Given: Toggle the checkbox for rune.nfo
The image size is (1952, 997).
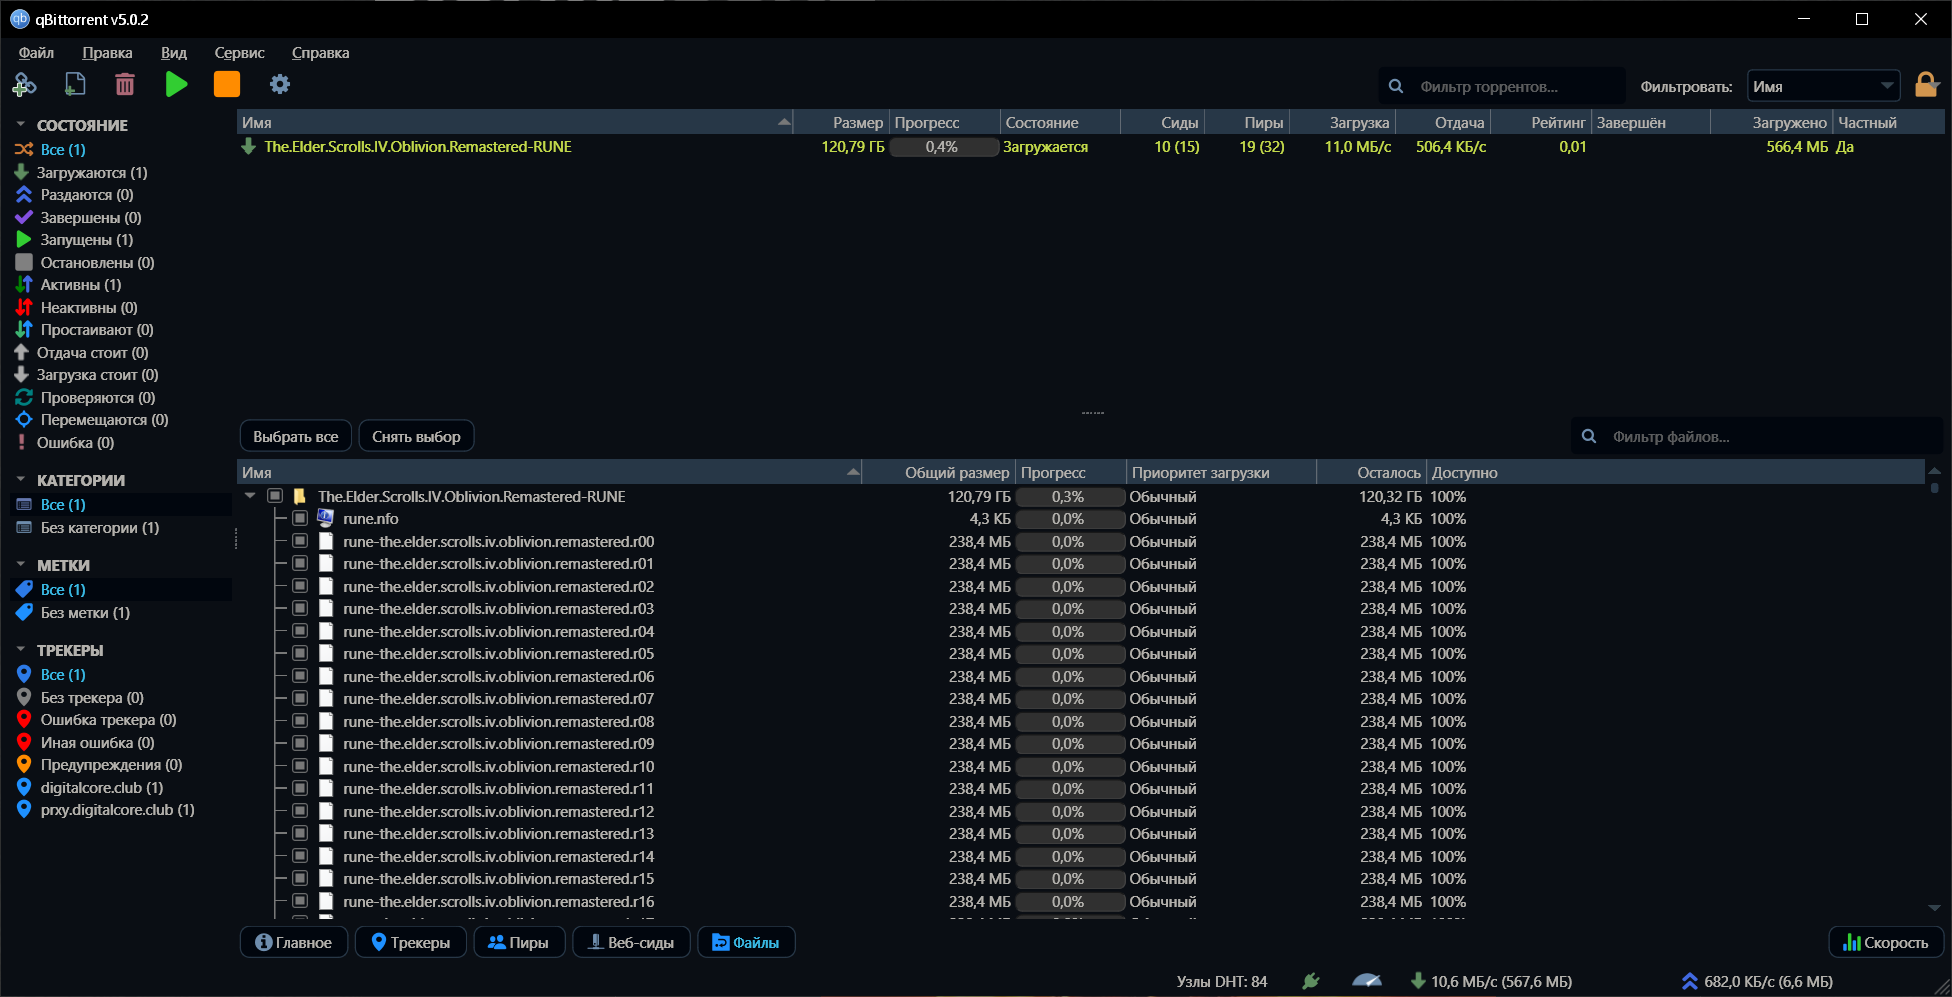Looking at the screenshot, I should coord(299,518).
